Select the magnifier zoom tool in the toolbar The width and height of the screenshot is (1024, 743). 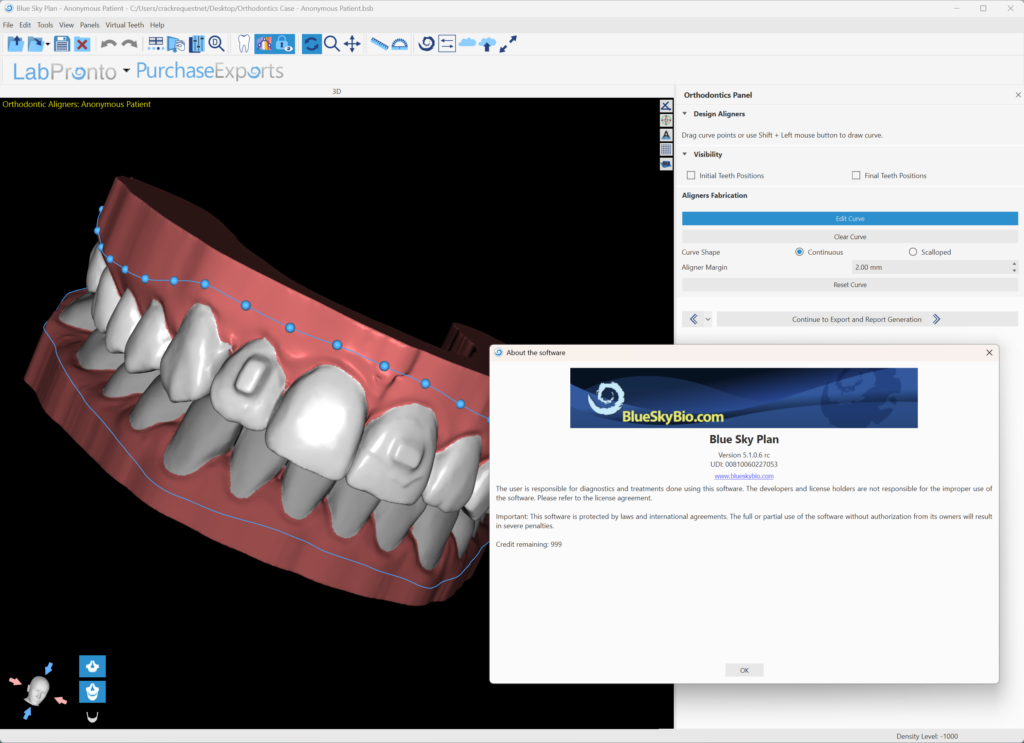click(x=332, y=44)
